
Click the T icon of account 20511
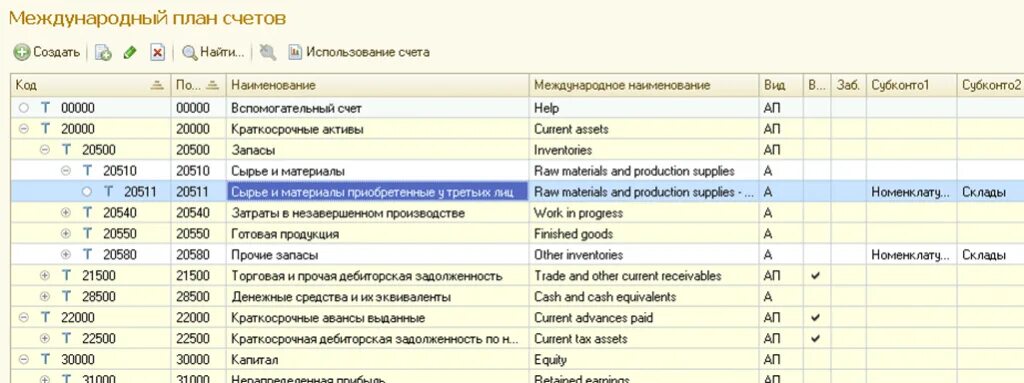coord(108,192)
